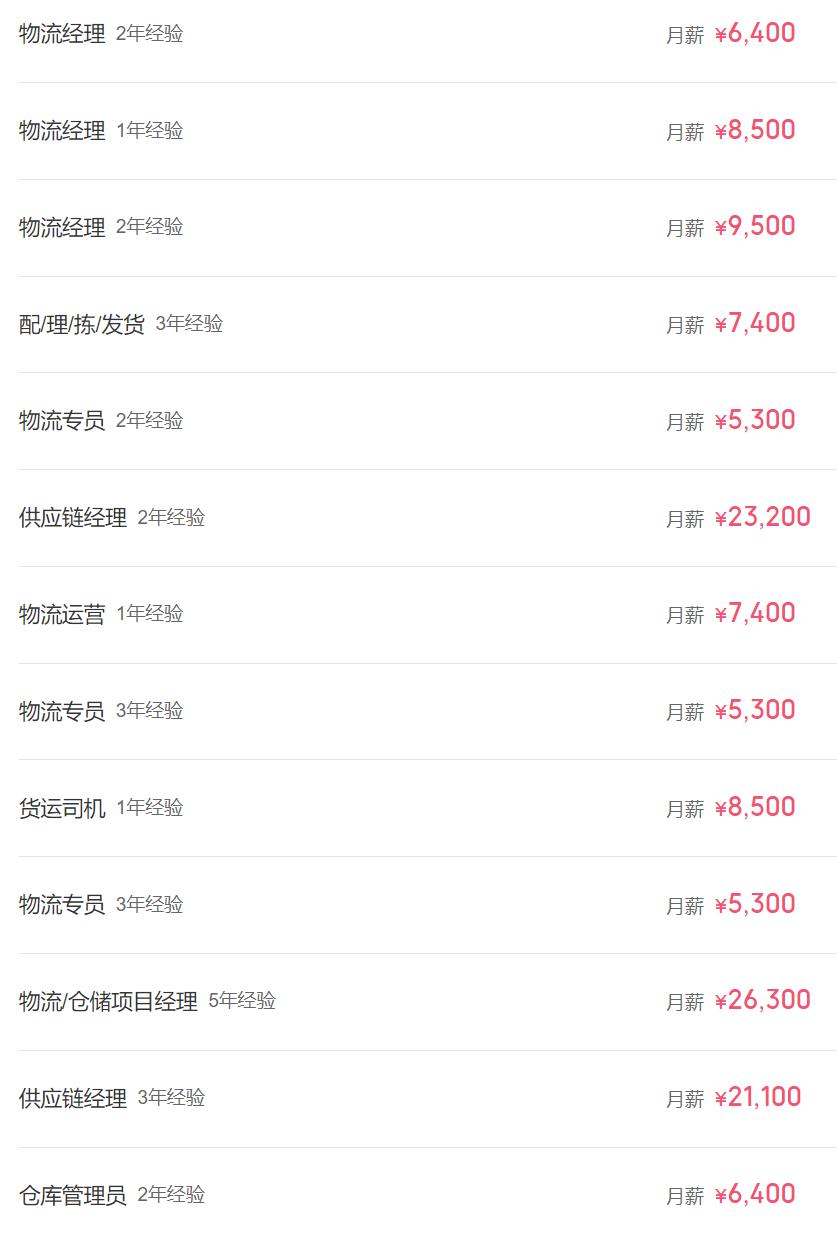The height and width of the screenshot is (1240, 837).
Task: Click 物流专员 title with 2年经验
Action: 61,421
